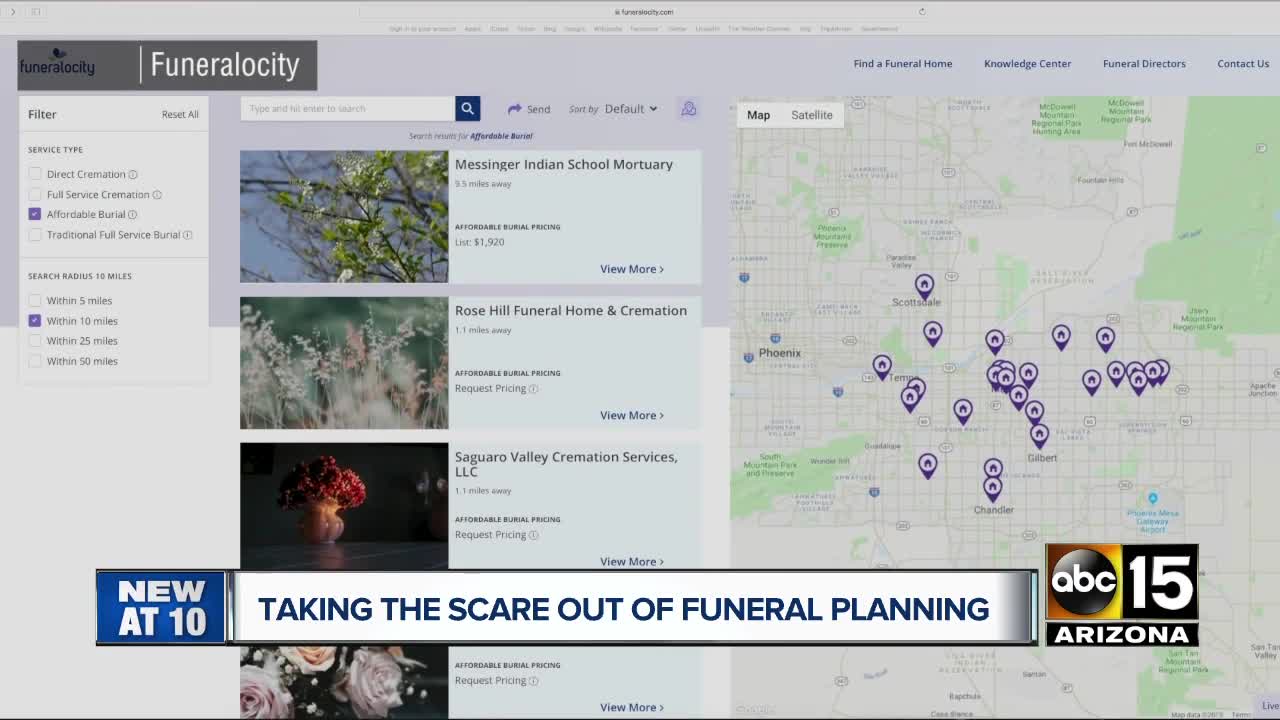Open Find a Funeral Home menu
This screenshot has width=1280, height=720.
tap(903, 64)
